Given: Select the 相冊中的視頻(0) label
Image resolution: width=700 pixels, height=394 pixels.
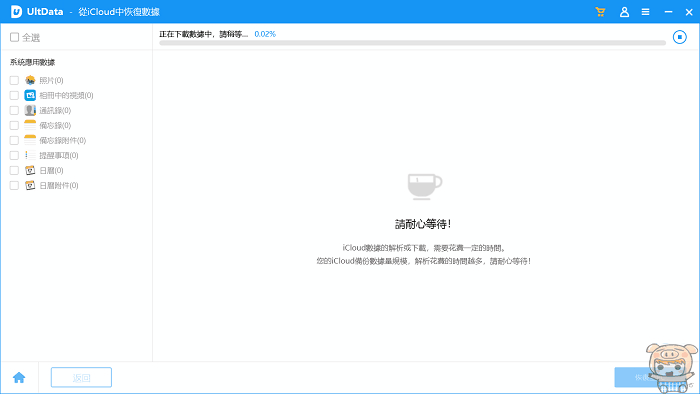Looking at the screenshot, I should (x=66, y=95).
